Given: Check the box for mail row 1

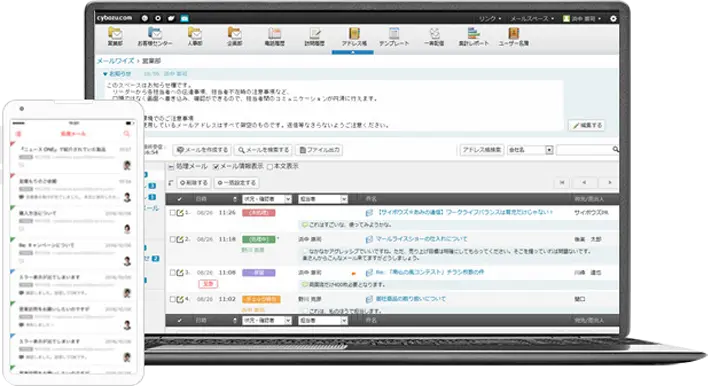Looking at the screenshot, I should click(x=172, y=212).
